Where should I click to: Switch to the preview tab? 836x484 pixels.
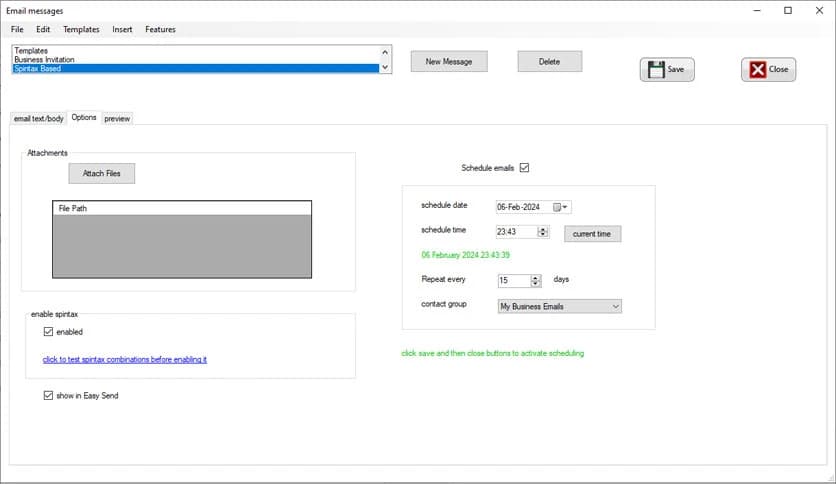pyautogui.click(x=117, y=118)
